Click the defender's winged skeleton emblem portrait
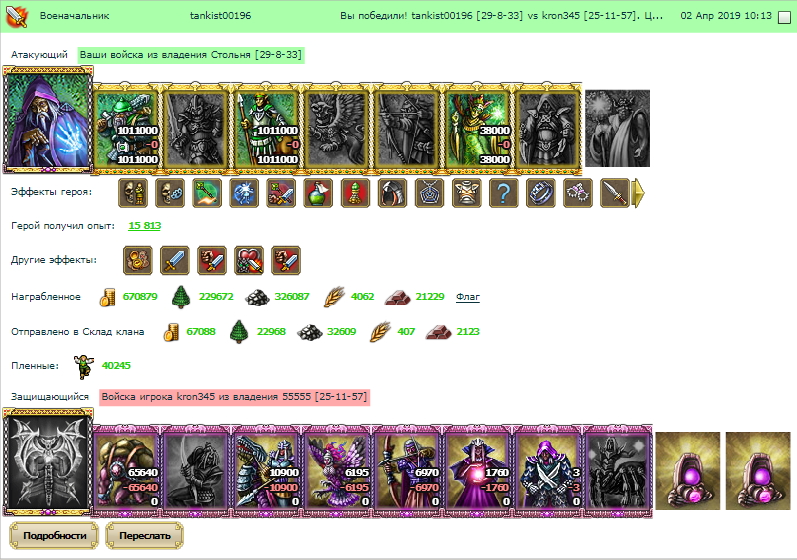Screen dimensions: 797x560 [x=47, y=461]
